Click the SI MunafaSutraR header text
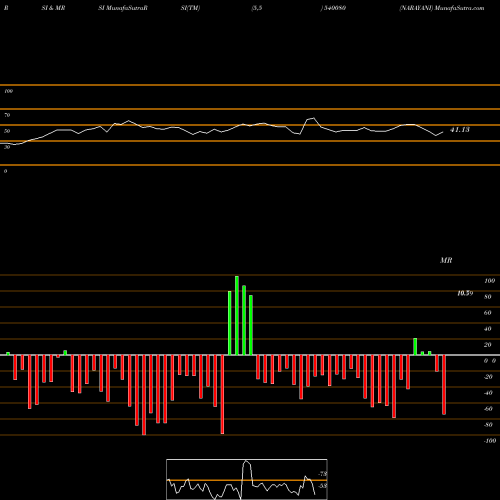Screen dimensions: 500x500 click(123, 8)
